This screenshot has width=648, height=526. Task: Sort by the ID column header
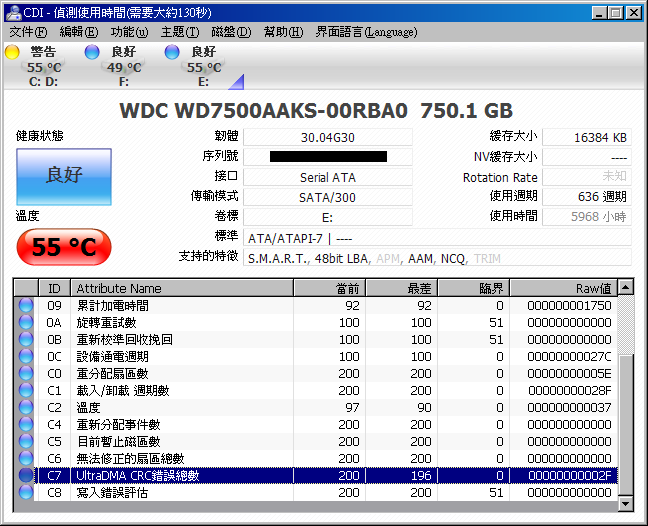(x=54, y=288)
